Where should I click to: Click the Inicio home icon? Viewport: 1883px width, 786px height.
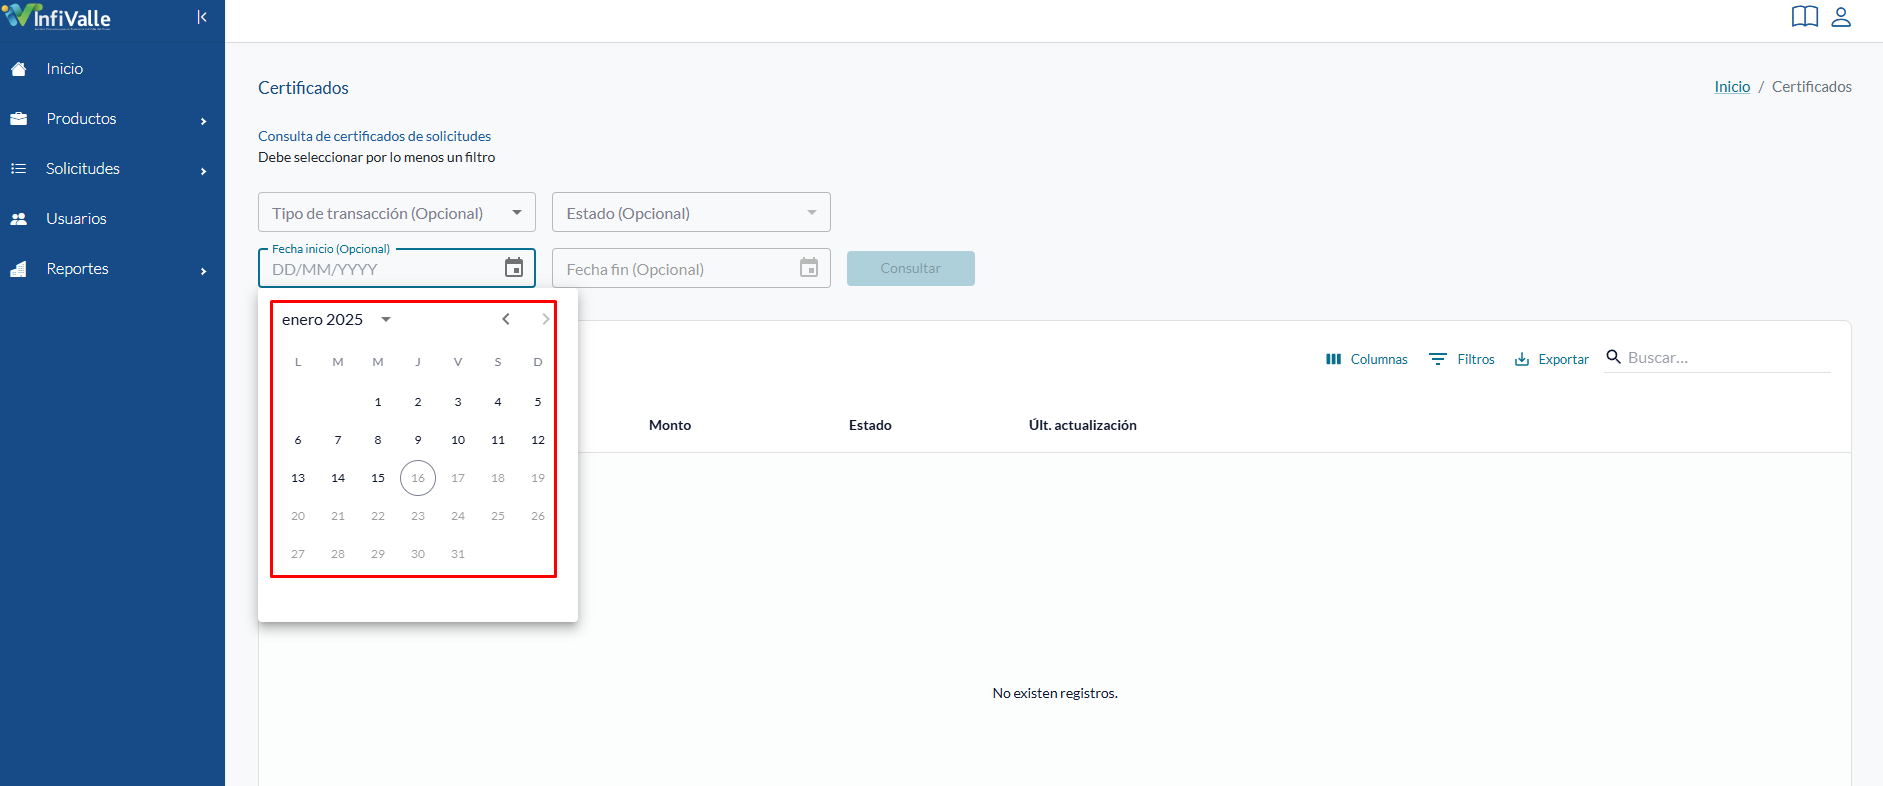(x=18, y=69)
